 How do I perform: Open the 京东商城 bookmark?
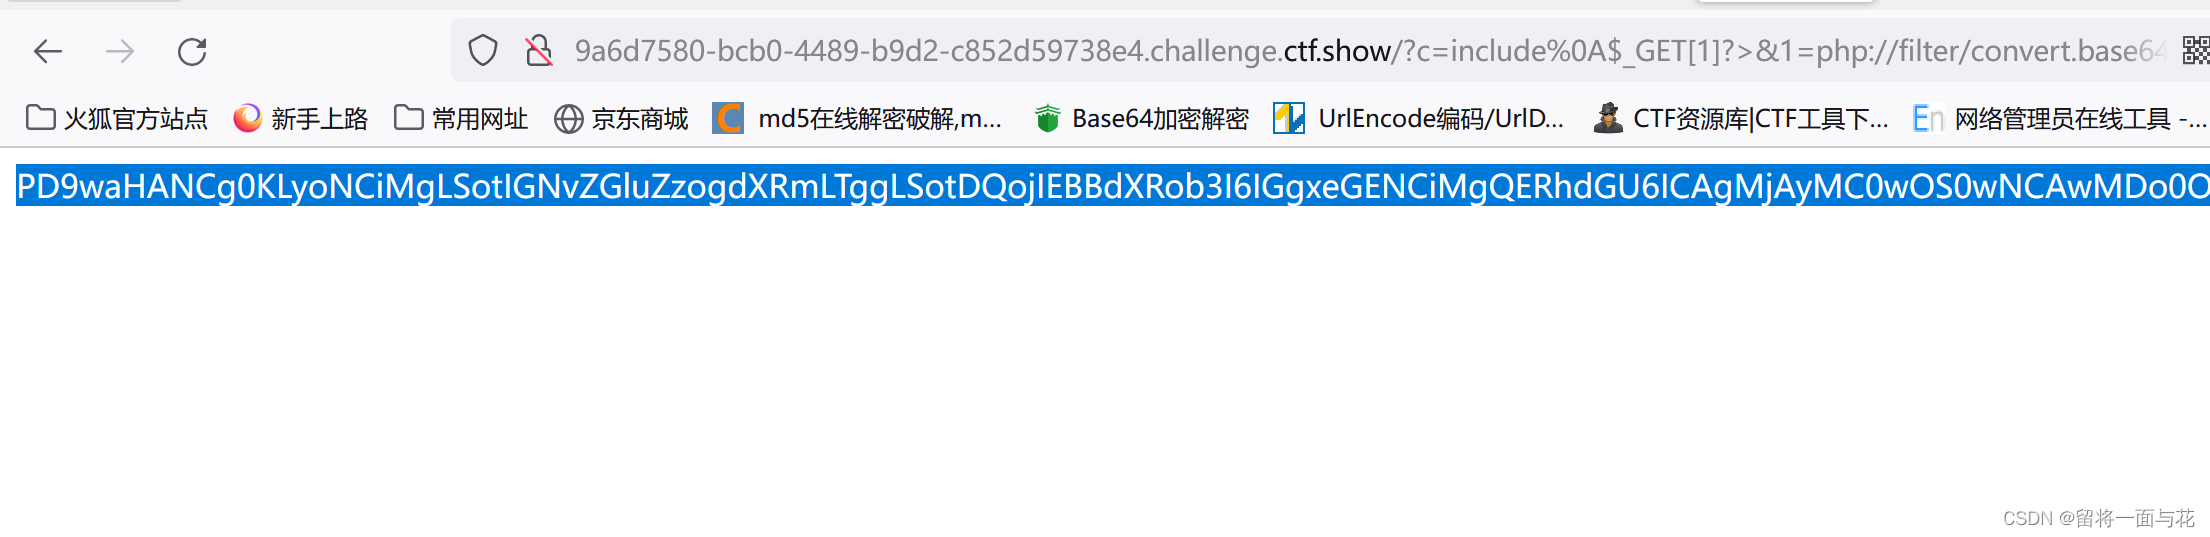pyautogui.click(x=621, y=119)
